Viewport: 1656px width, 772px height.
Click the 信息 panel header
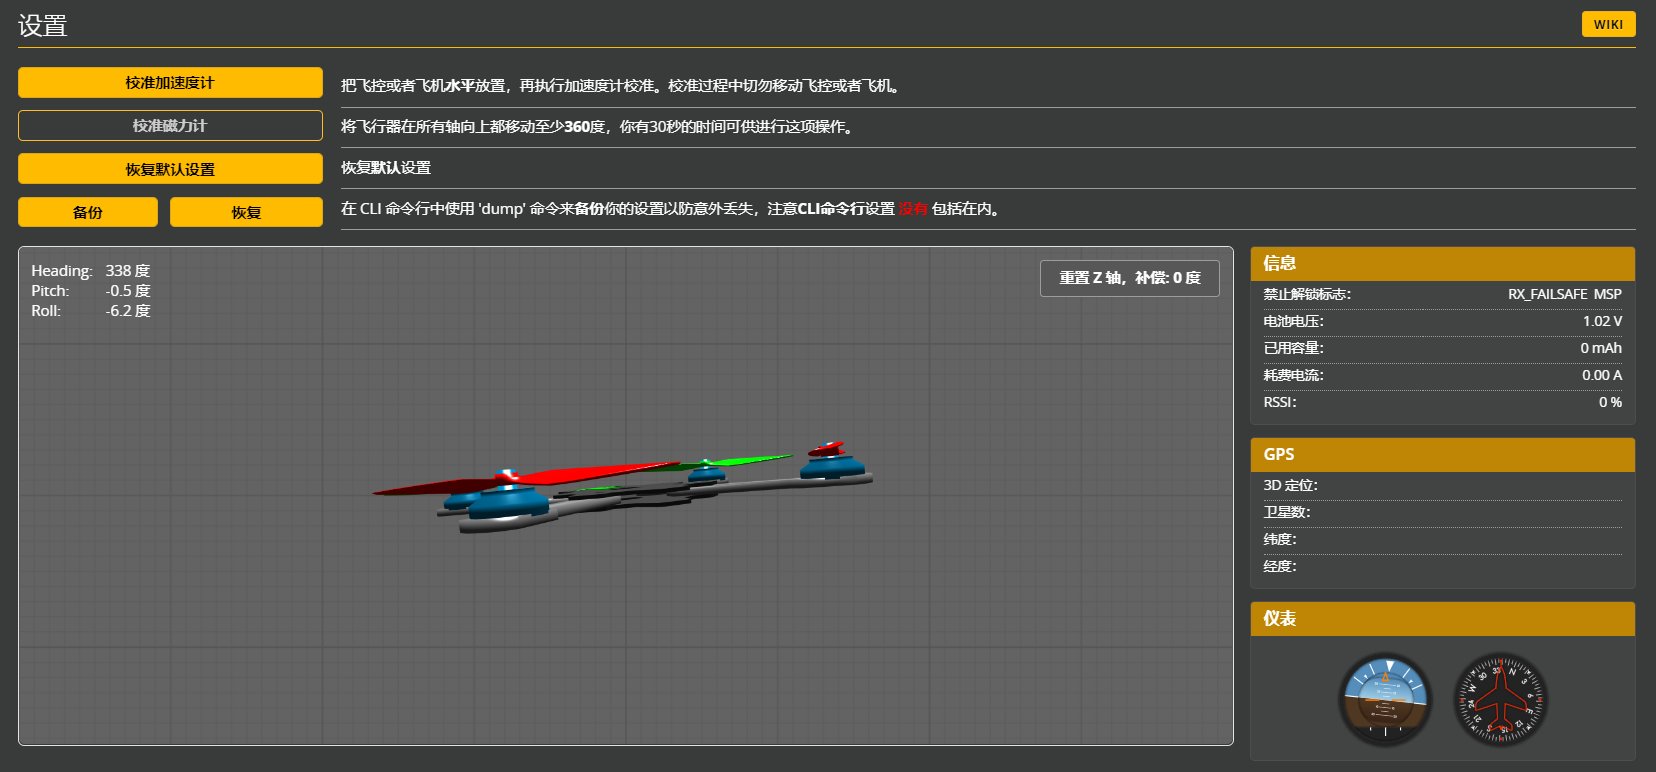[1443, 264]
